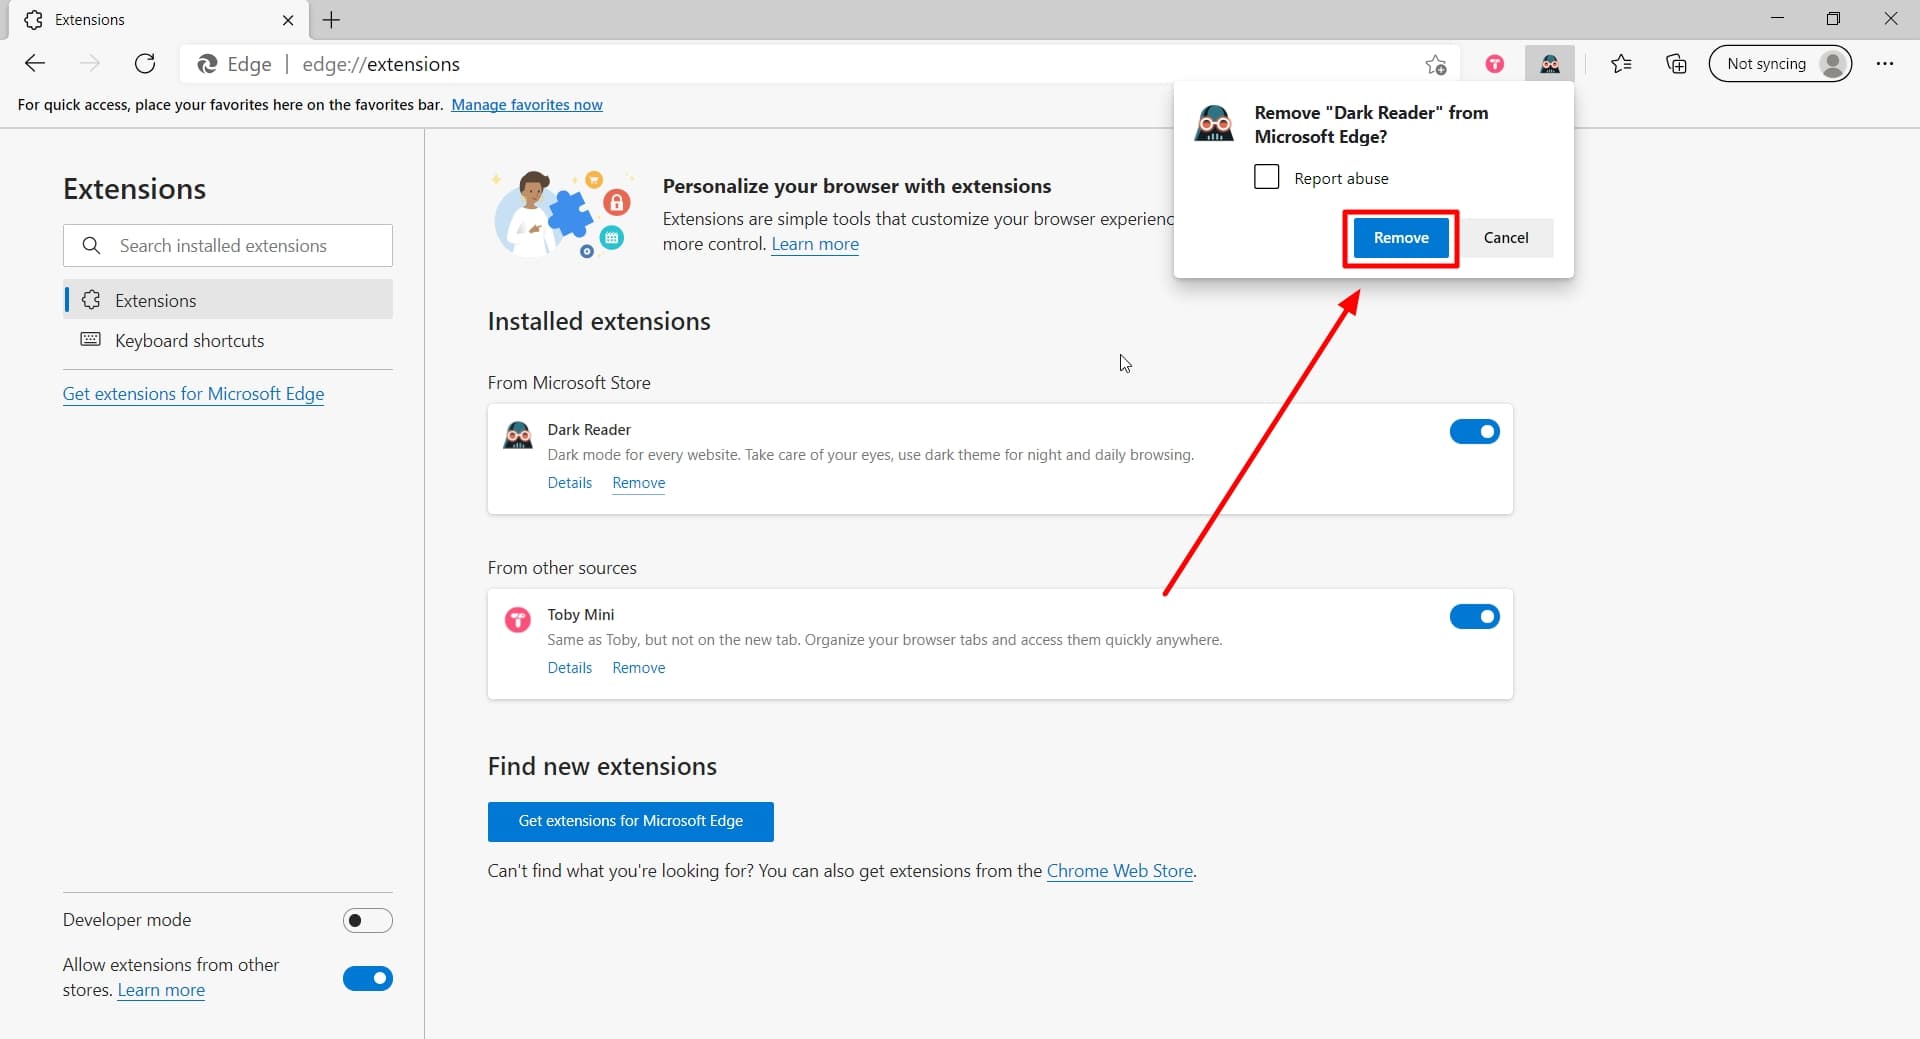Viewport: 1920px width, 1039px height.
Task: Select Extensions in the sidebar
Action: 228,300
